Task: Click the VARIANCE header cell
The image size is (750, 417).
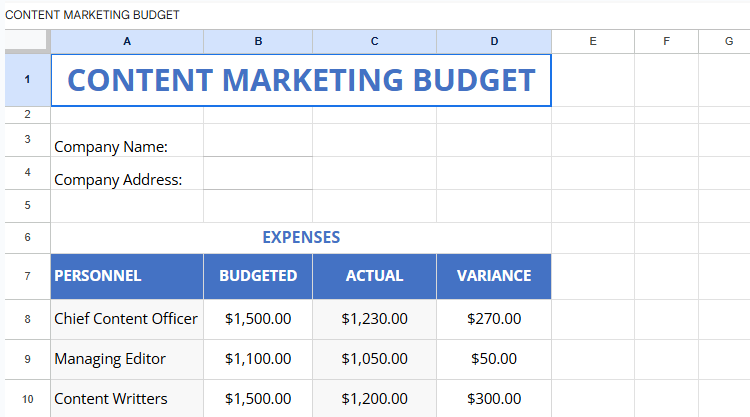Action: pyautogui.click(x=494, y=276)
